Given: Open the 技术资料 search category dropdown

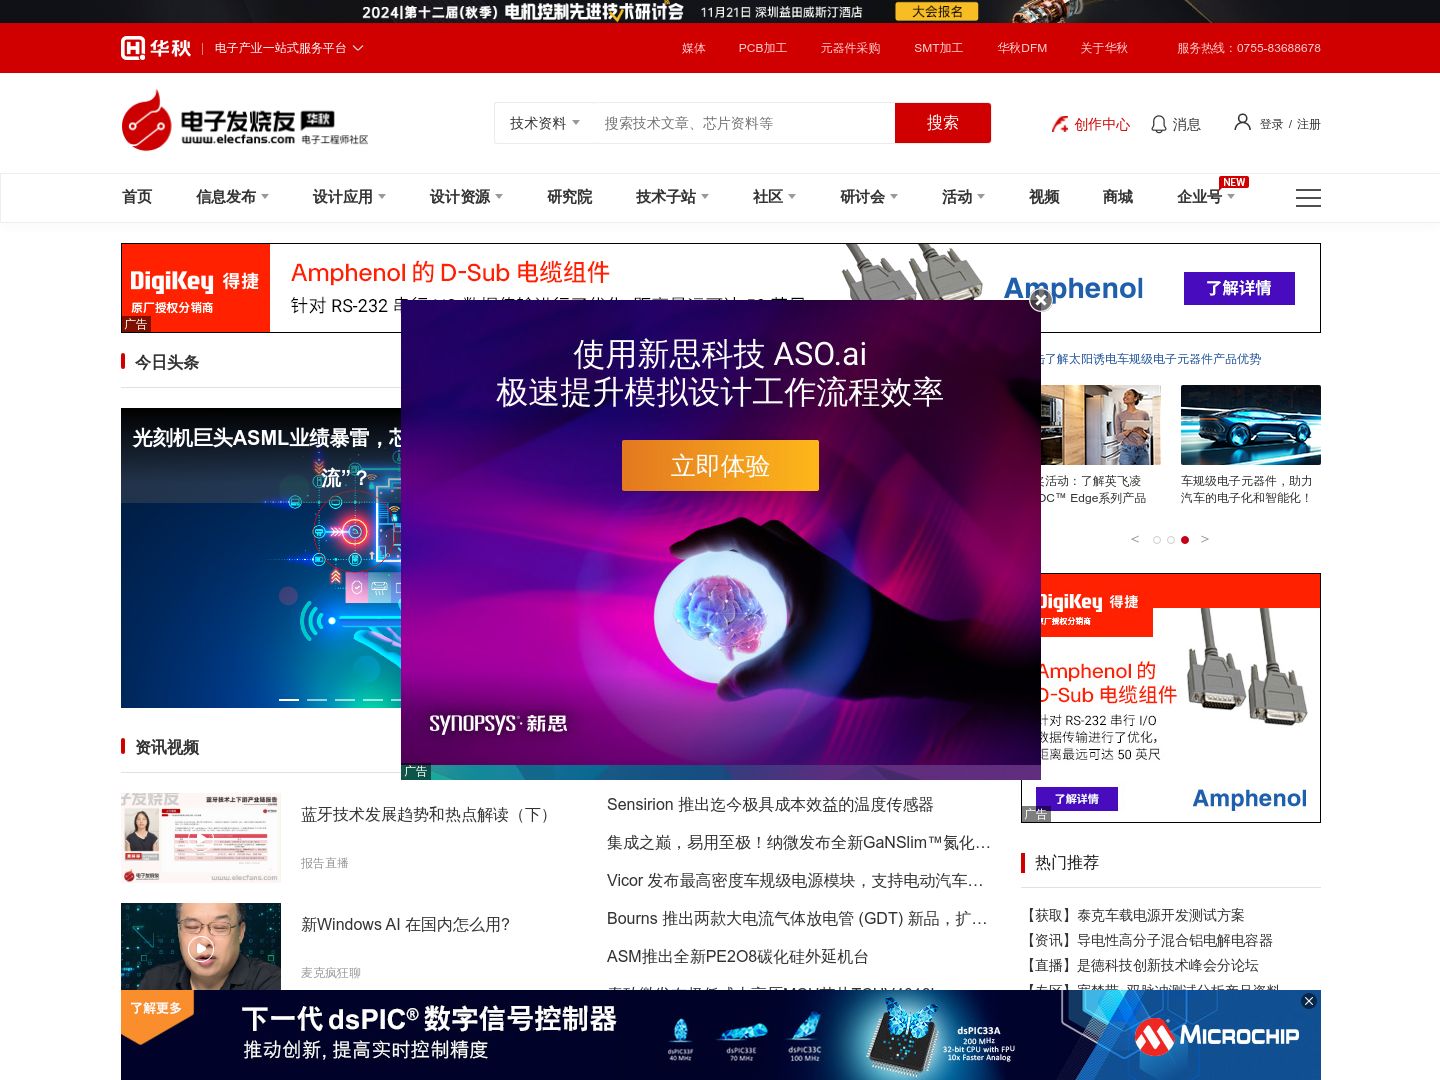Looking at the screenshot, I should coord(545,123).
